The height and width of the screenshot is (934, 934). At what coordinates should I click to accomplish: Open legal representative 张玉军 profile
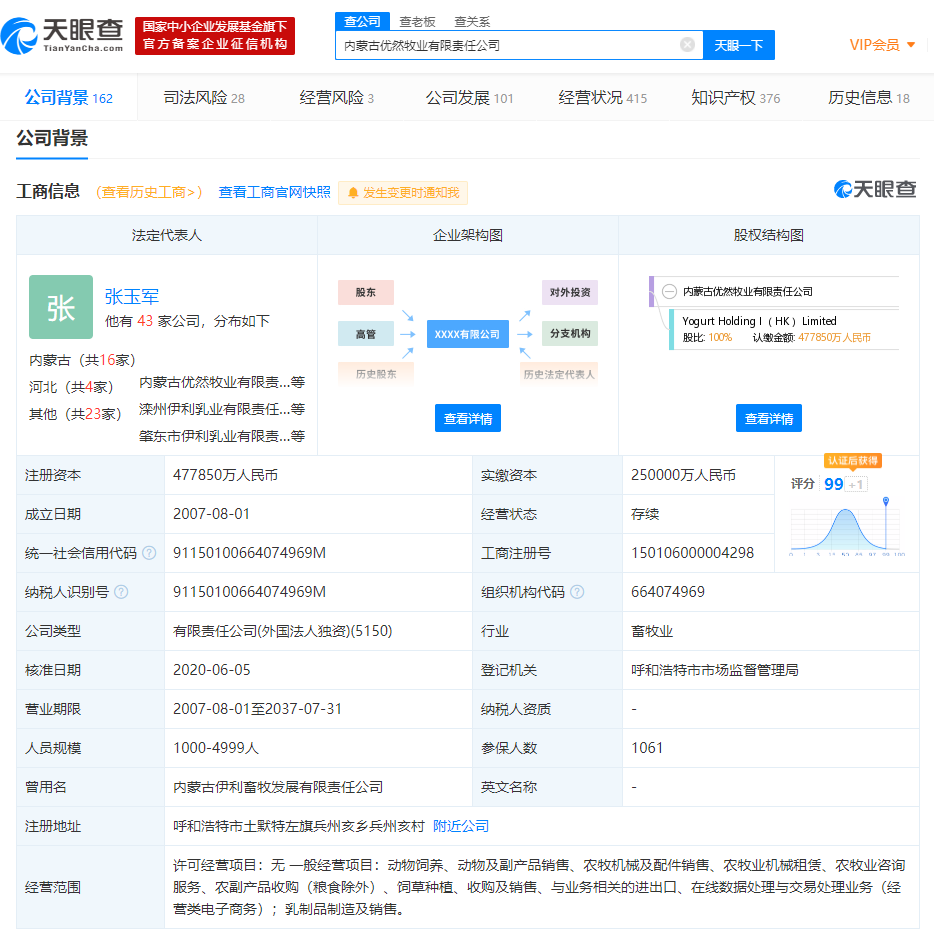click(132, 296)
